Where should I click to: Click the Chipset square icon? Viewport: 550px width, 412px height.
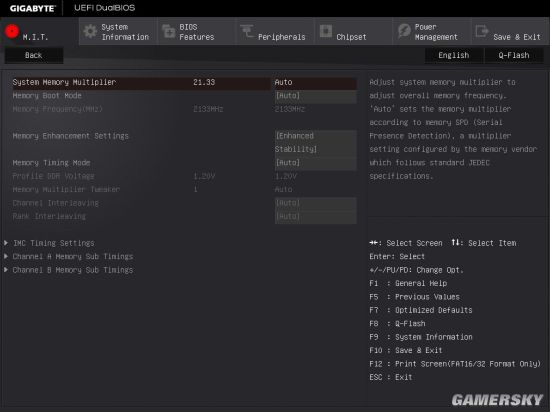click(x=326, y=31)
